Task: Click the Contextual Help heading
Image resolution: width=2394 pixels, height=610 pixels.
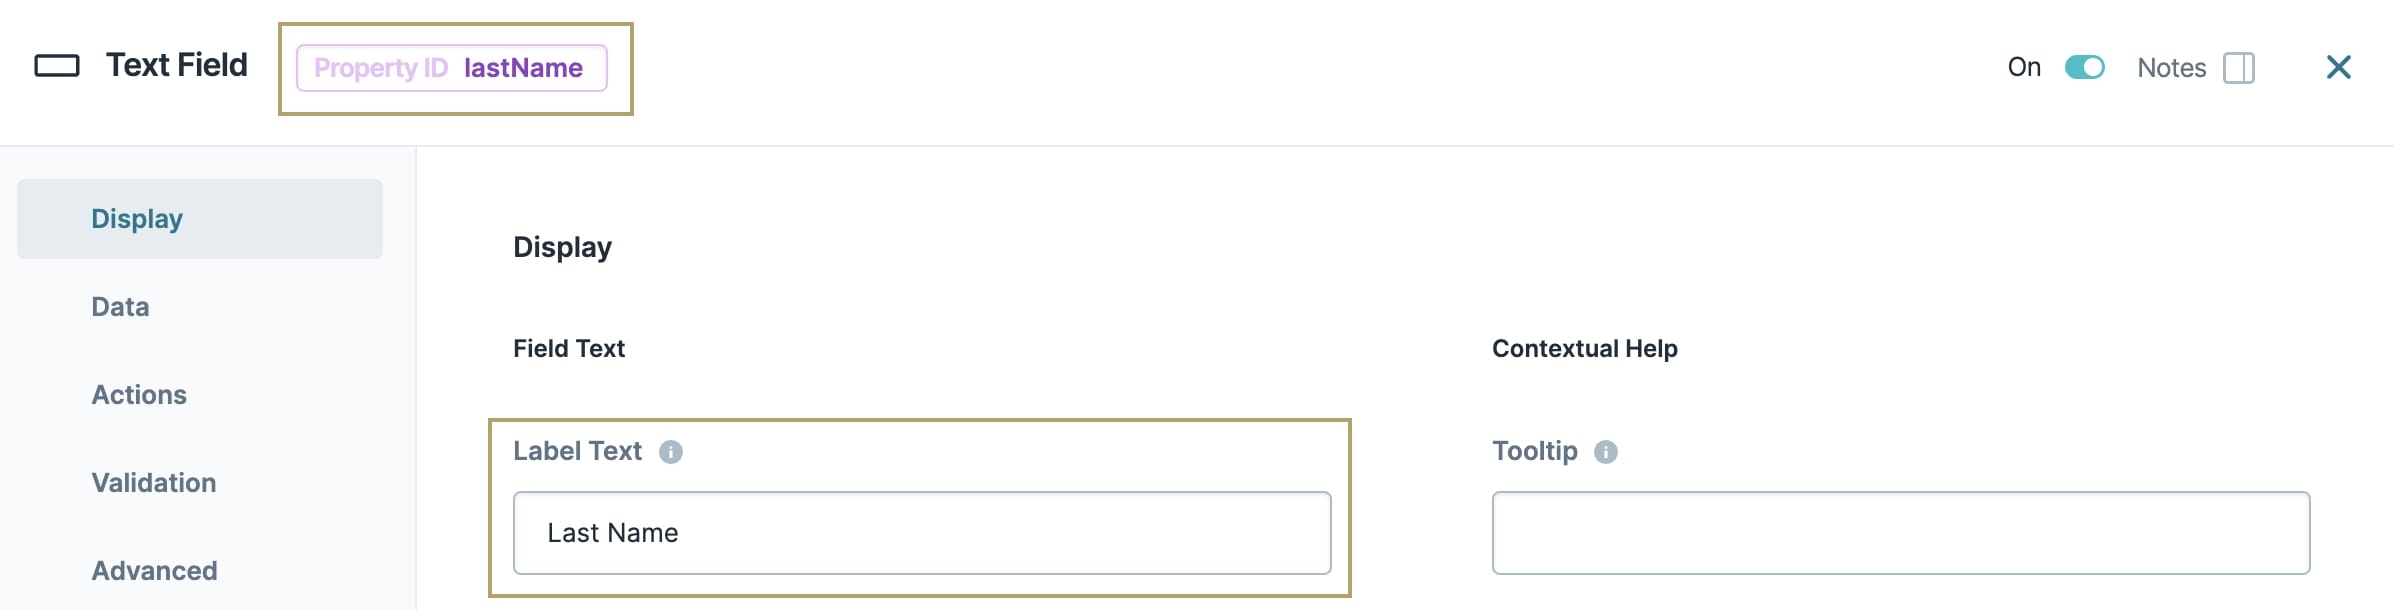Action: click(x=1585, y=349)
